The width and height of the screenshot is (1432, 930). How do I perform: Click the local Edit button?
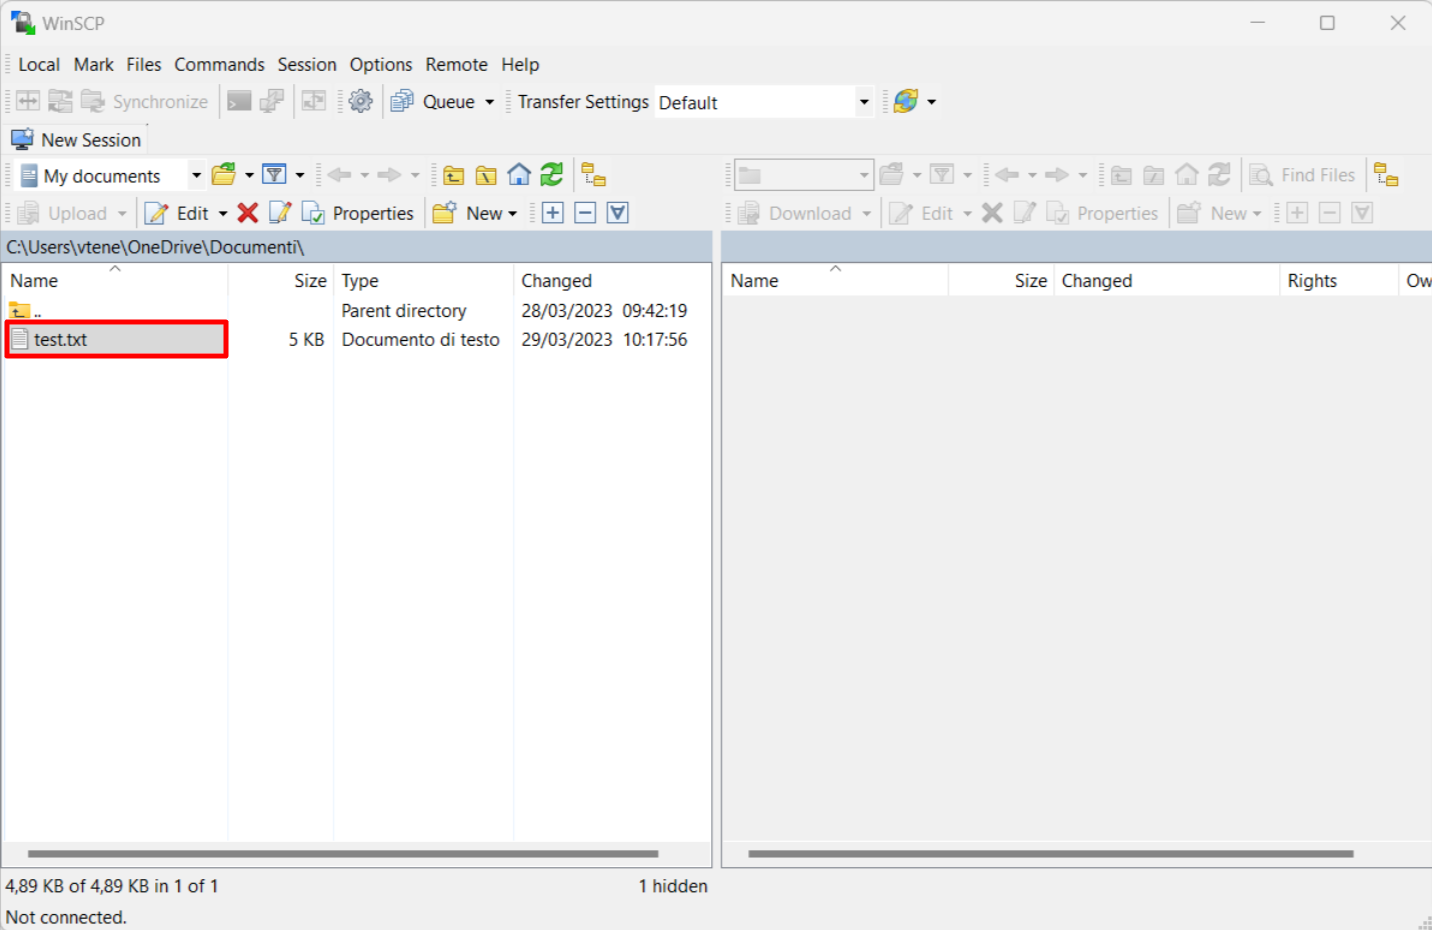pos(177,213)
